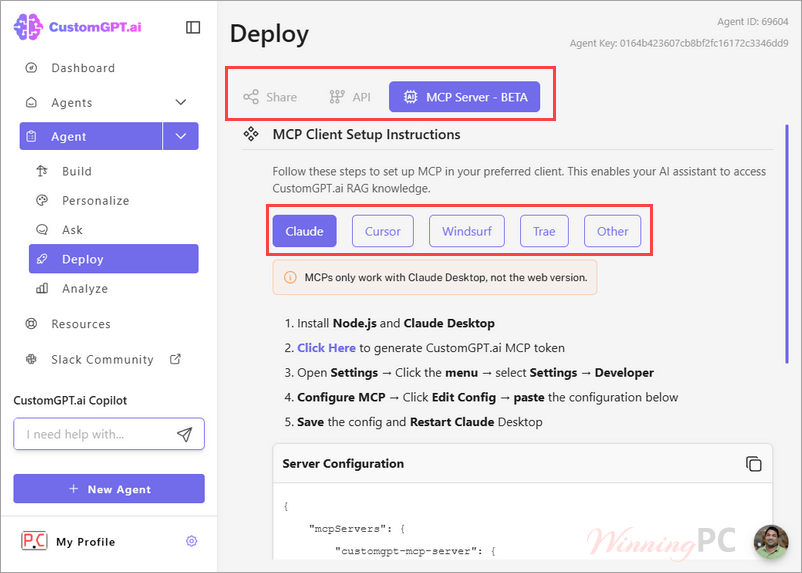Open the Agent dropdown arrow
The image size is (802, 573).
click(x=181, y=136)
